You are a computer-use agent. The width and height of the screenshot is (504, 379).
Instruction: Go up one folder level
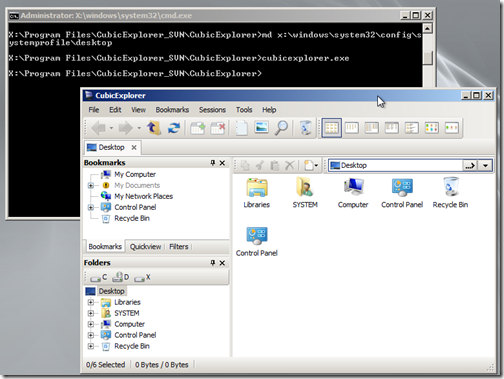[153, 128]
